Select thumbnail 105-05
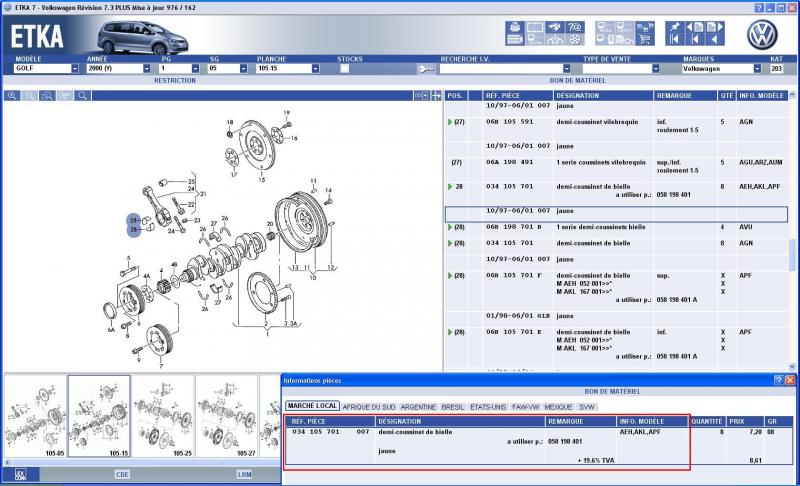The image size is (800, 486). click(35, 416)
